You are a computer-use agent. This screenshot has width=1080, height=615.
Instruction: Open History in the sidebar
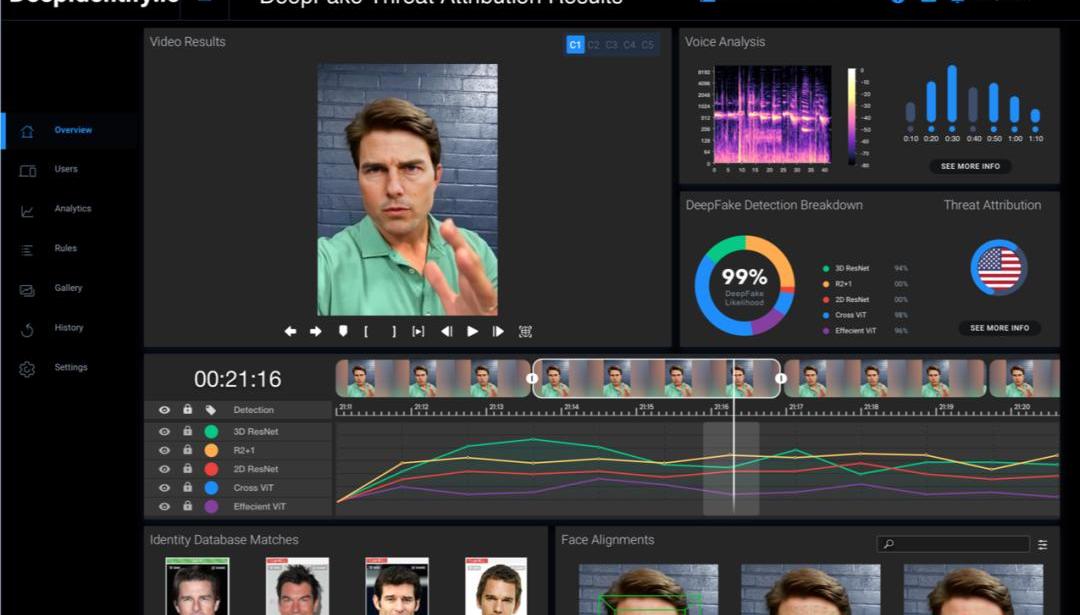pos(68,328)
